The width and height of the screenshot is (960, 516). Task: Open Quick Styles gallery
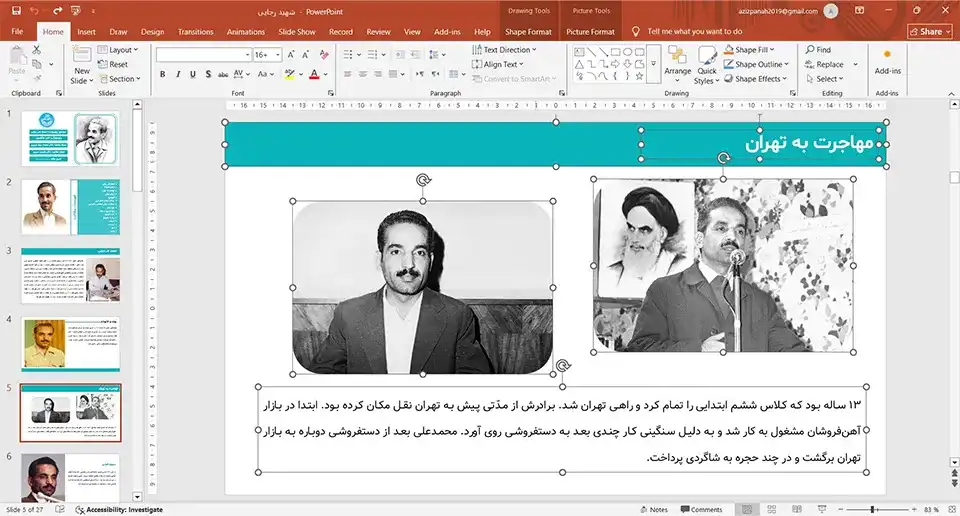(x=707, y=65)
